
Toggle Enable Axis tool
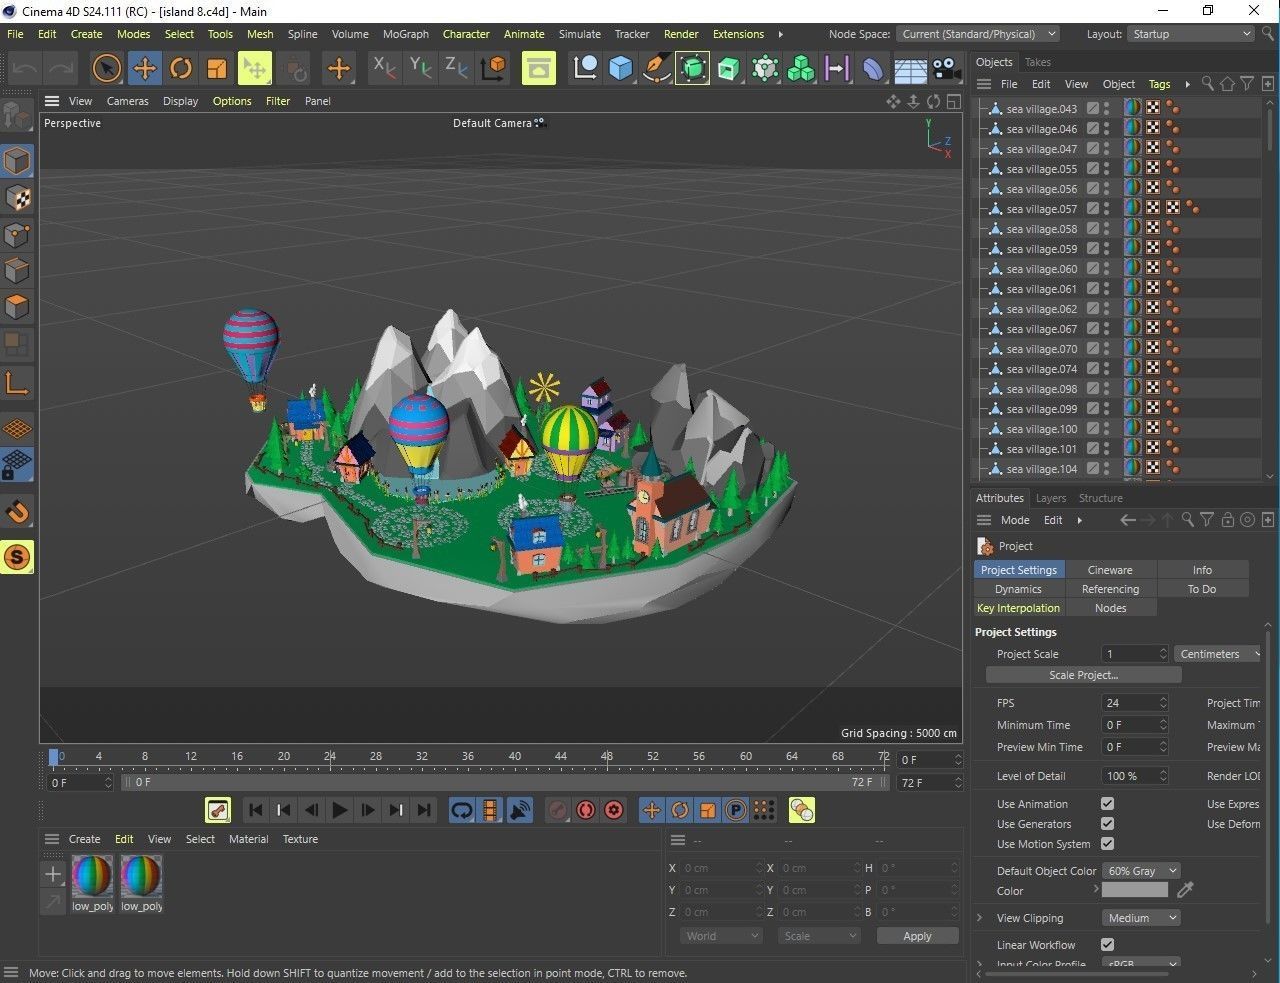click(17, 383)
